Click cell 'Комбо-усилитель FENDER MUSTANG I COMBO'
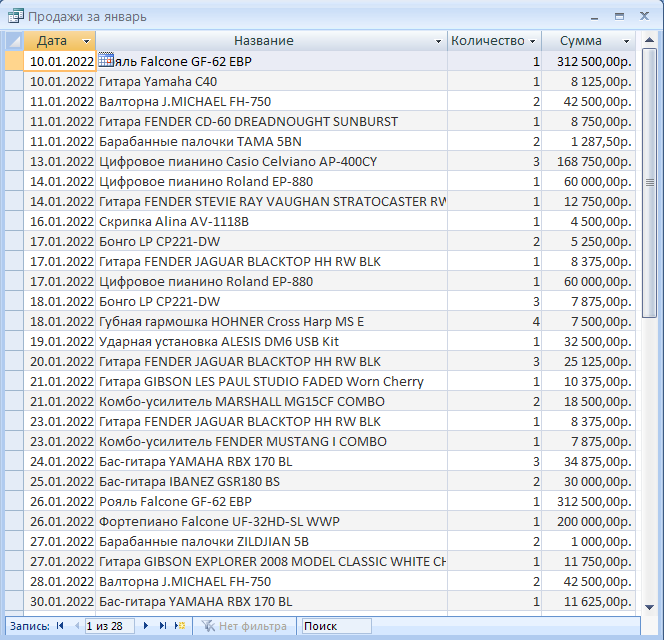Viewport: 664px width, 640px height. (271, 441)
